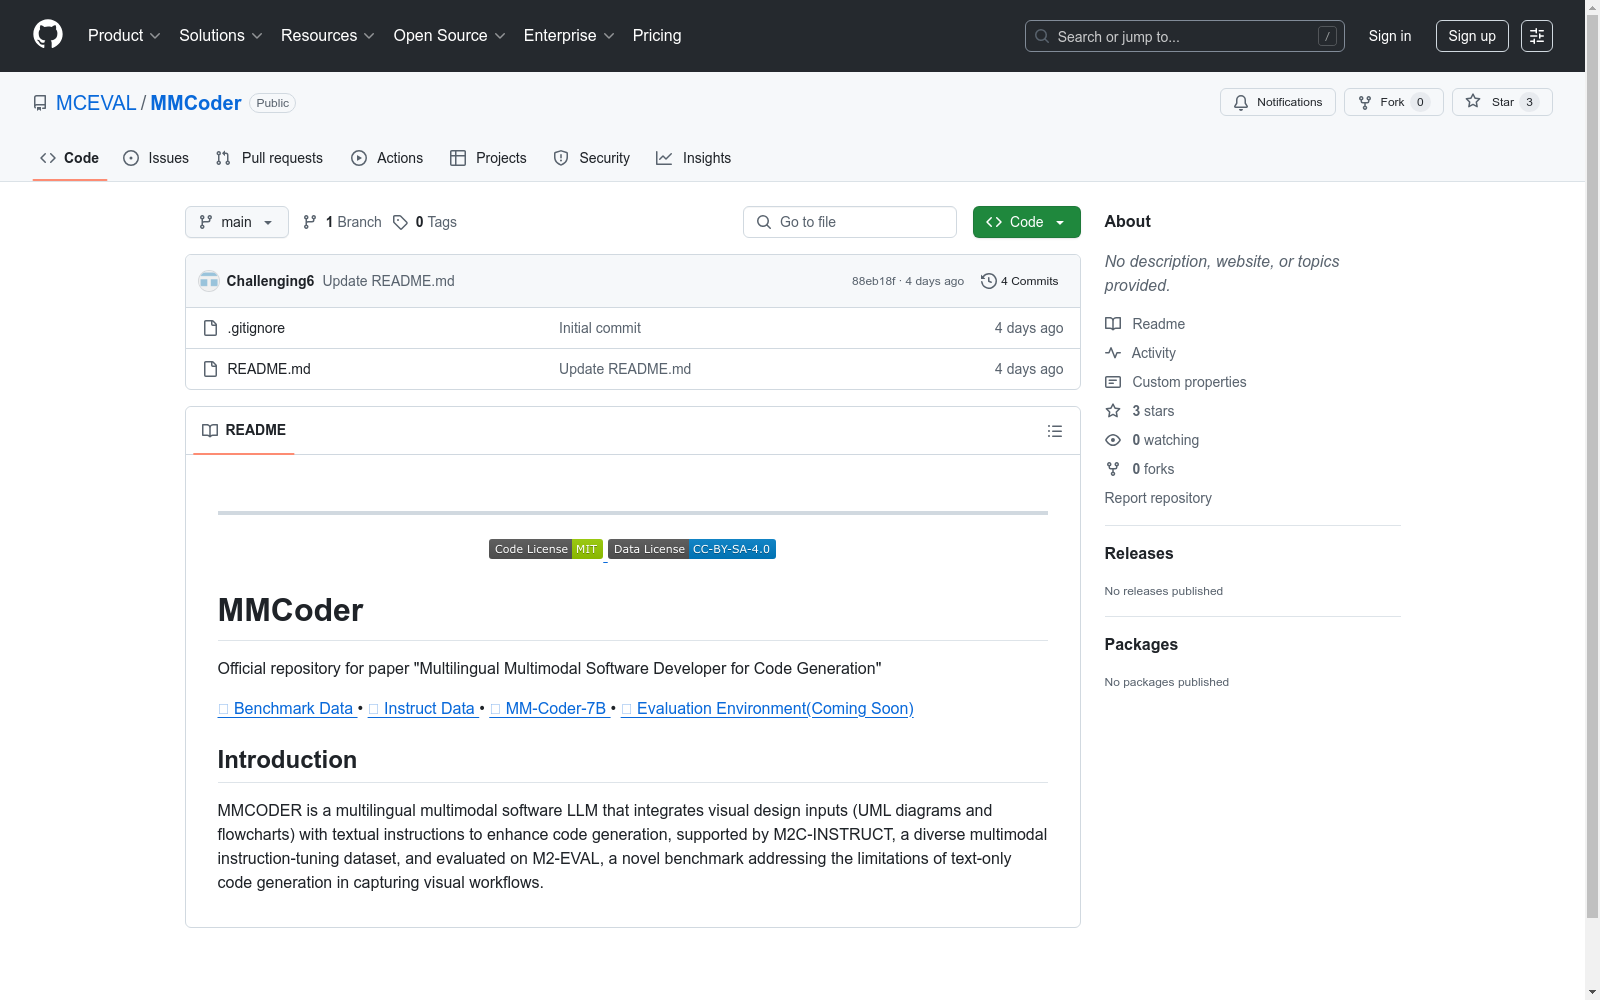Click the tag icon next to Tags
The image size is (1600, 1000).
[x=400, y=222]
